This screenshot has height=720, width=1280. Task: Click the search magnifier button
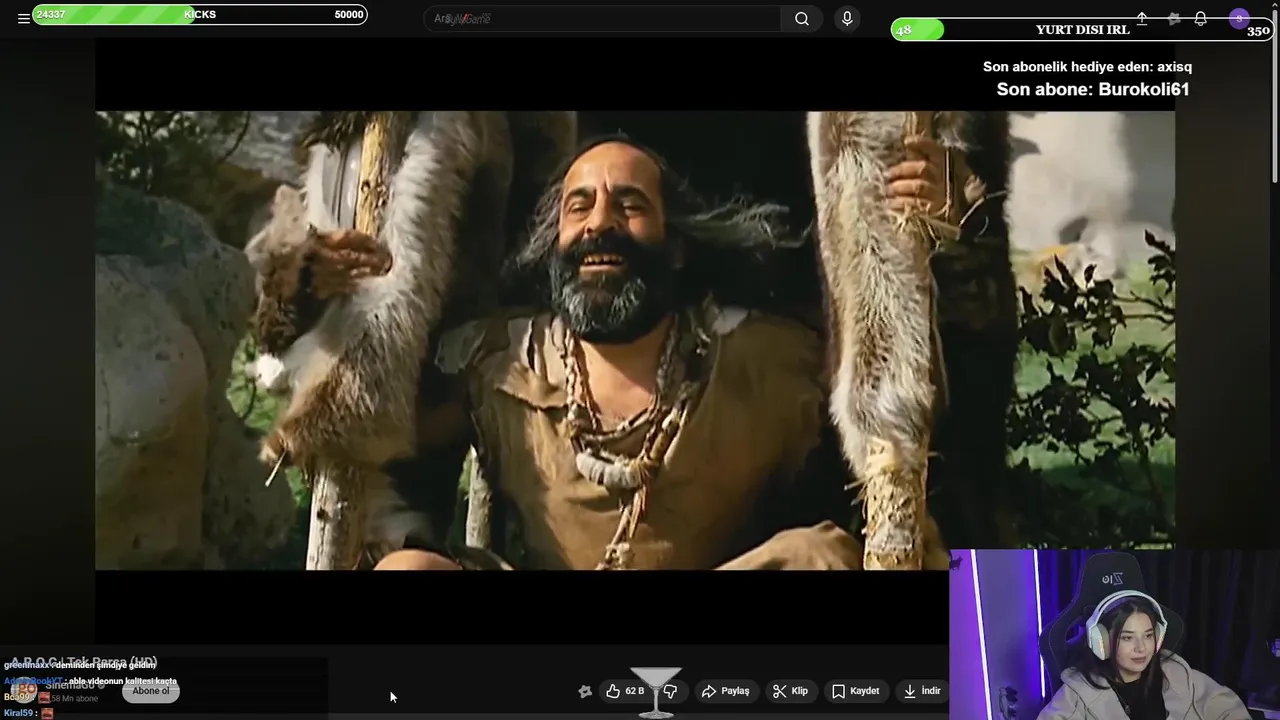pos(802,18)
